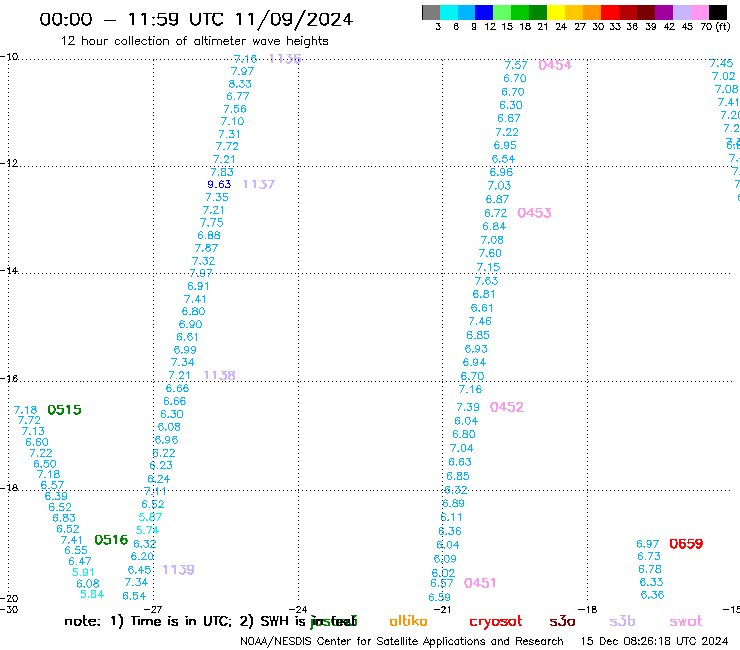
Task: Click the 7.41 value beside 0516
Action: 72,540
